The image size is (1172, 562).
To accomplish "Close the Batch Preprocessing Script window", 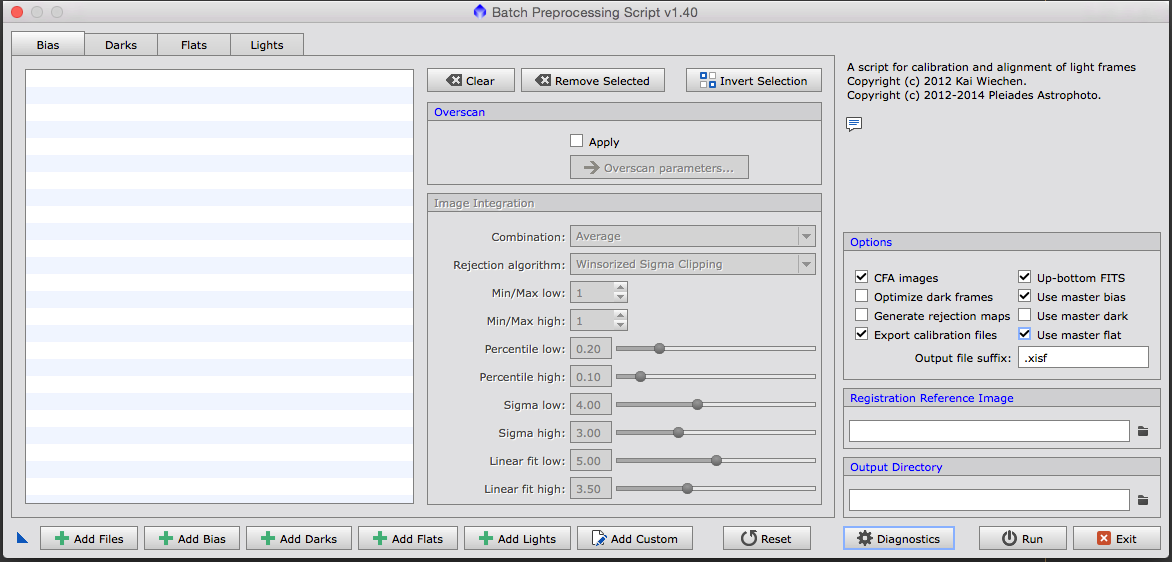I will pyautogui.click(x=18, y=12).
